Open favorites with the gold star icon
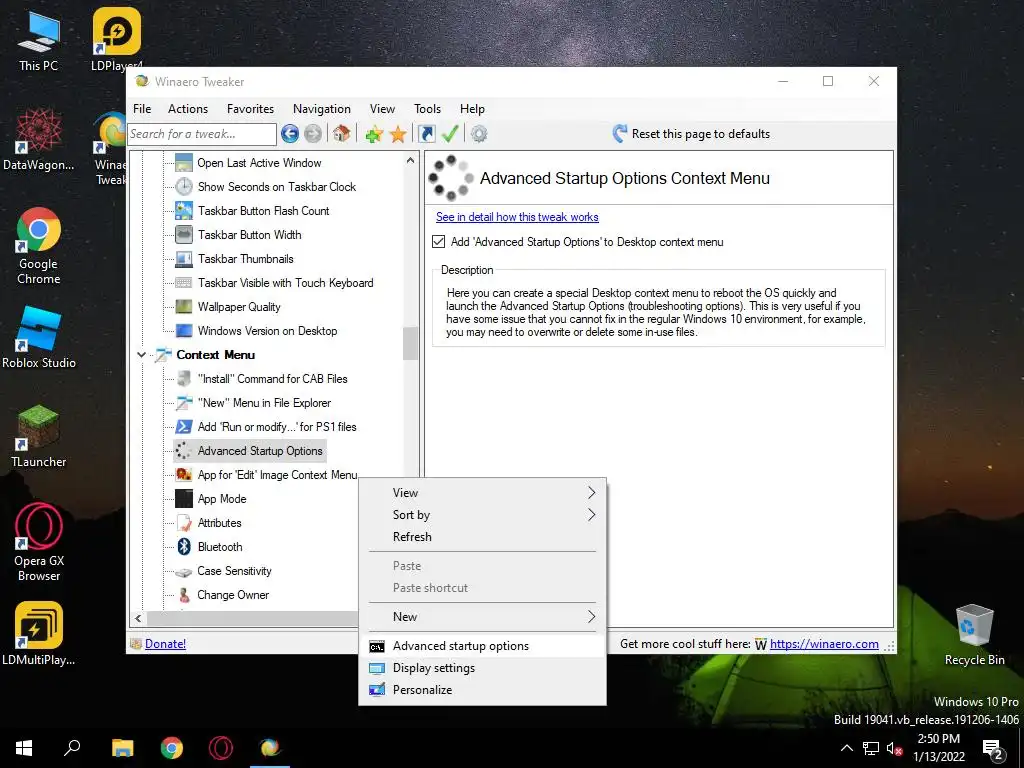Viewport: 1024px width, 768px height. (398, 134)
